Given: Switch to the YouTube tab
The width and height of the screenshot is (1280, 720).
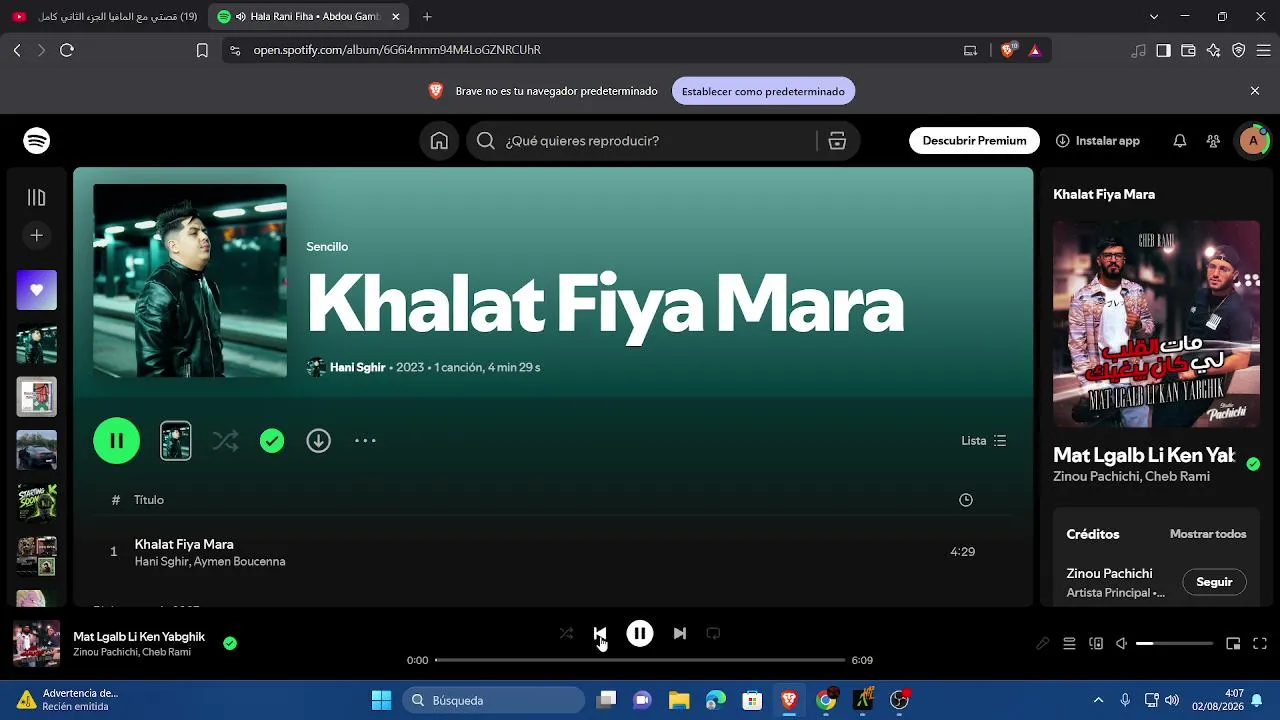Looking at the screenshot, I should [105, 16].
